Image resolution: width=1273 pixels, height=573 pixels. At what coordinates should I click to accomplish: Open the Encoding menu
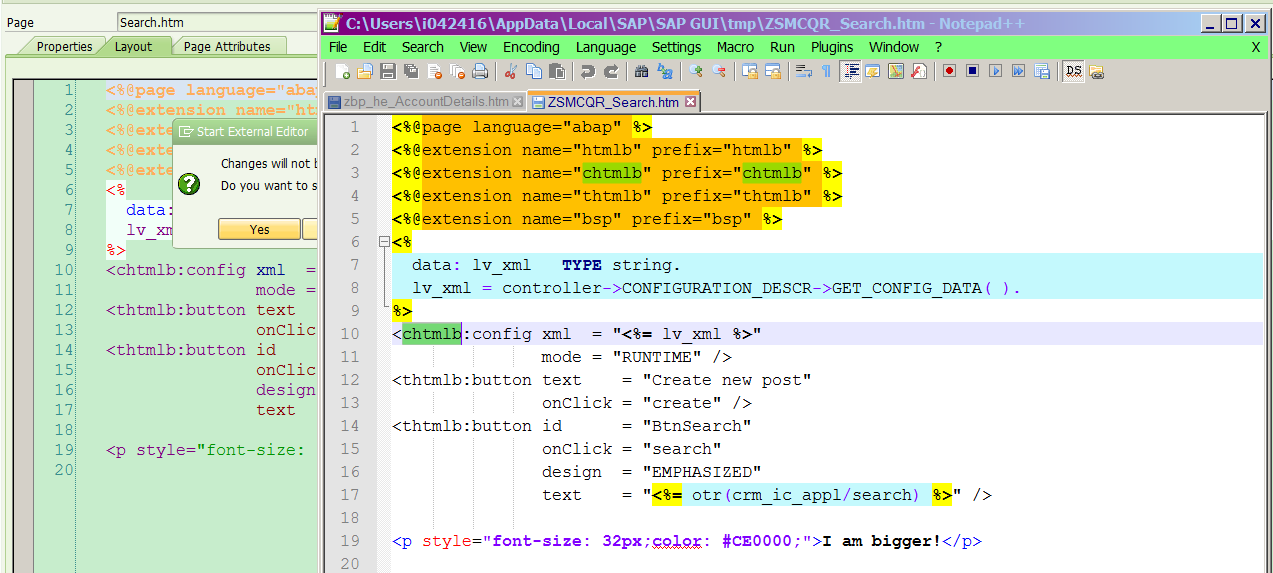point(531,47)
